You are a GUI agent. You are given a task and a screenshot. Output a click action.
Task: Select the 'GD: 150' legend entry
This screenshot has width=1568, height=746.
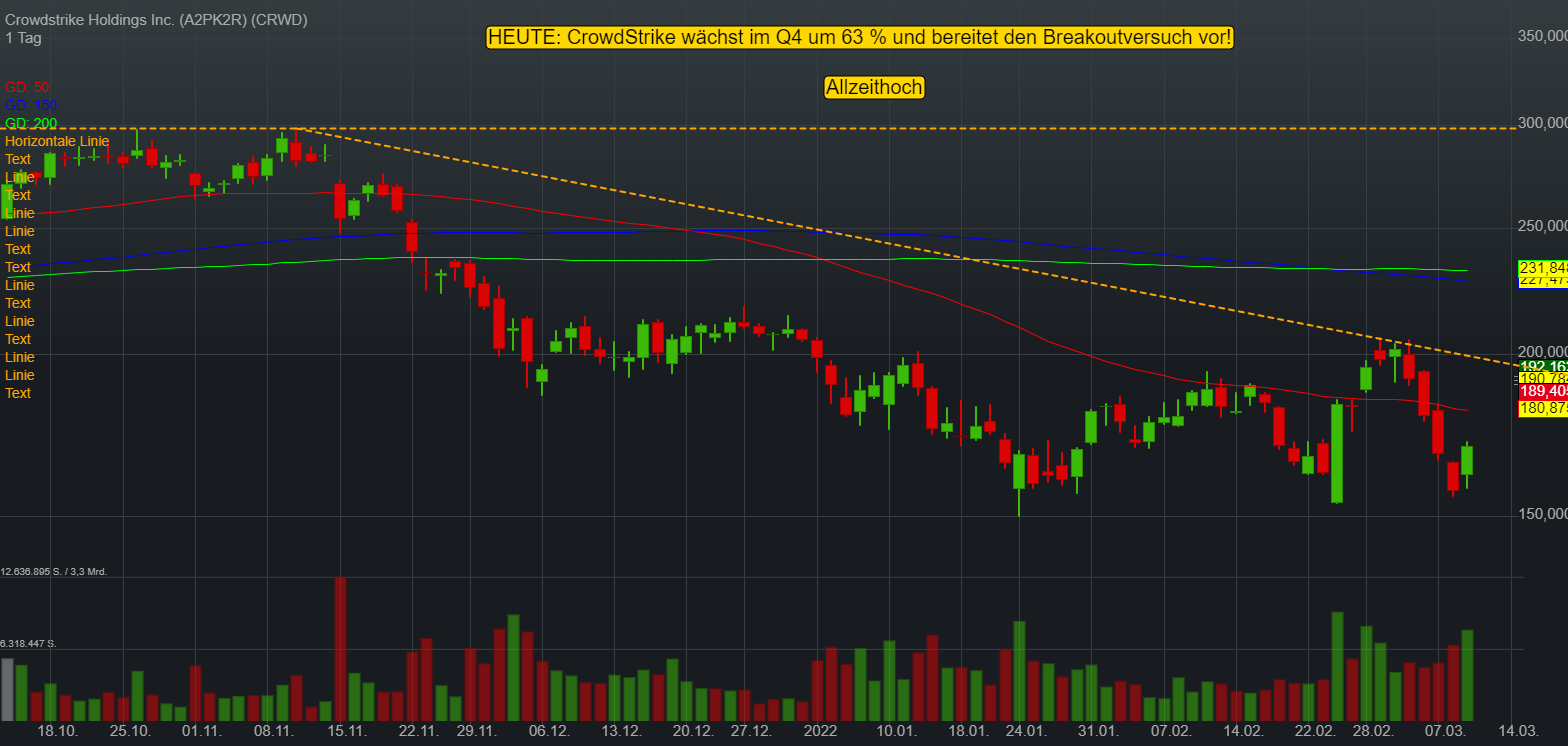31,105
